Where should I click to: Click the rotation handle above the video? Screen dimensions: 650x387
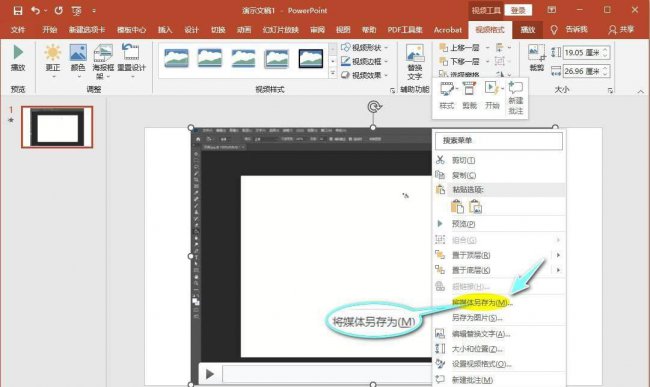(x=374, y=107)
